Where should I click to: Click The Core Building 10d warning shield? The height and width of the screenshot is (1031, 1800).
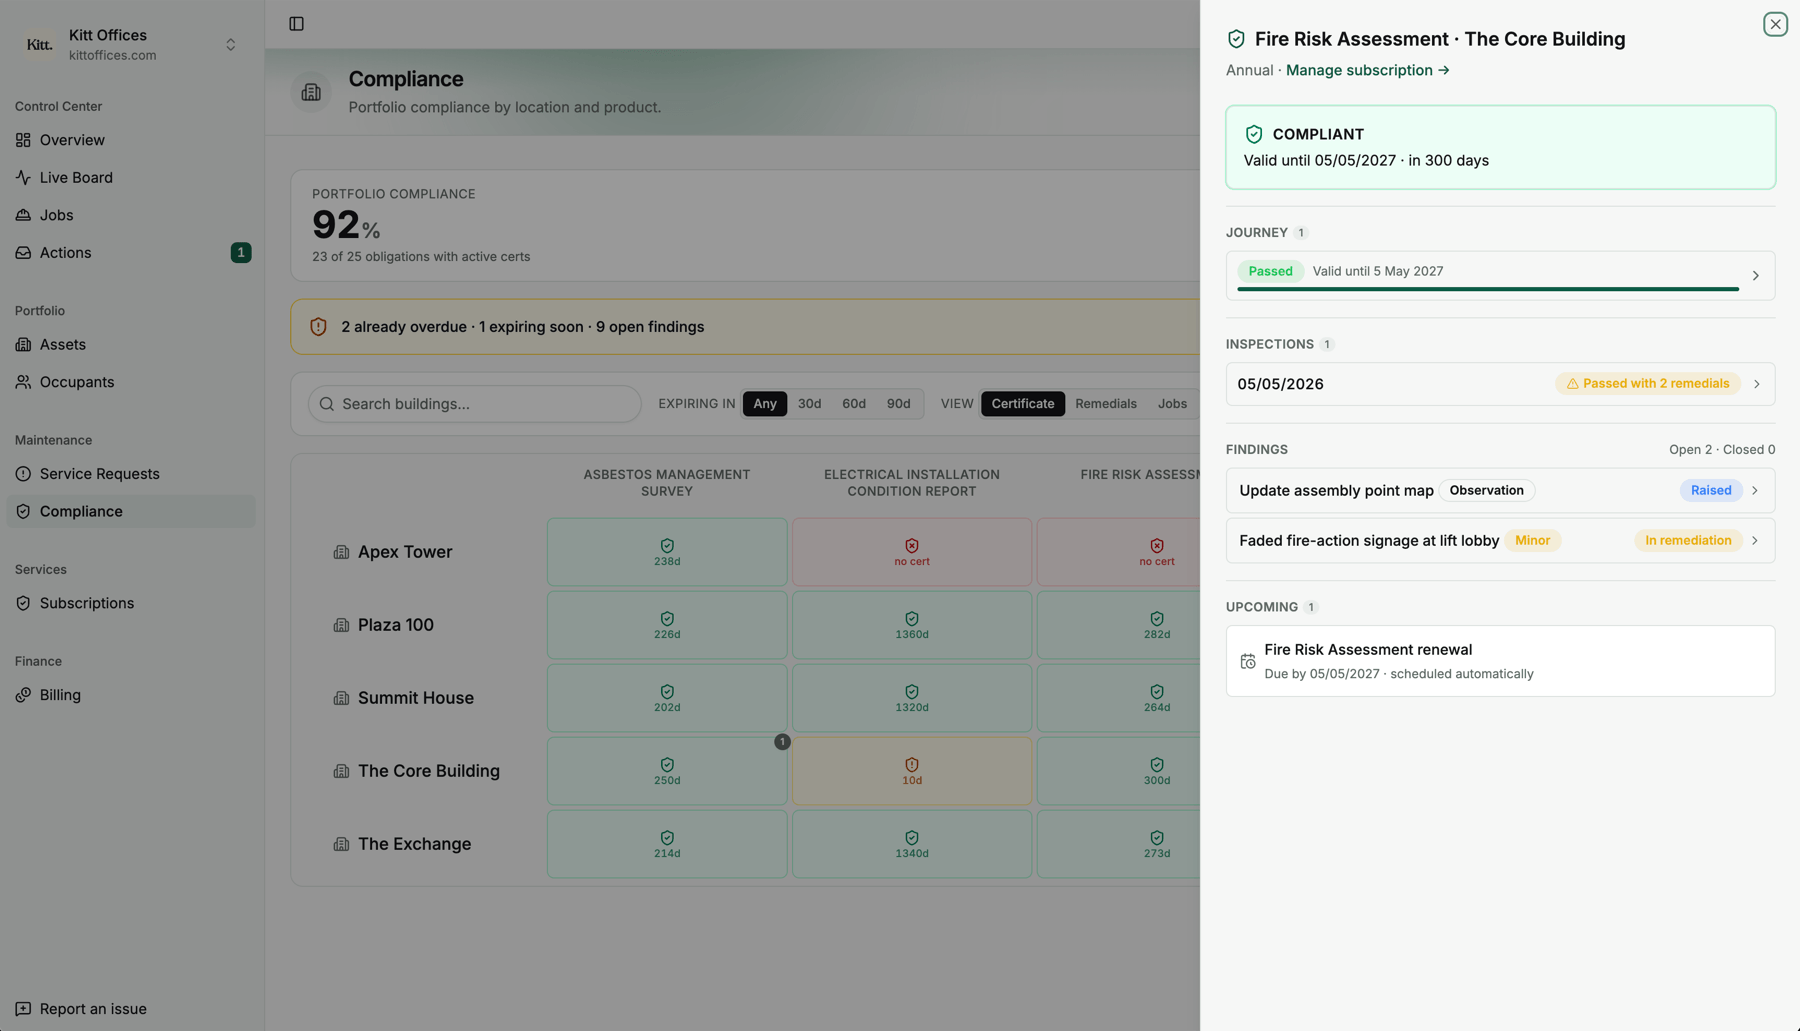[x=912, y=765]
